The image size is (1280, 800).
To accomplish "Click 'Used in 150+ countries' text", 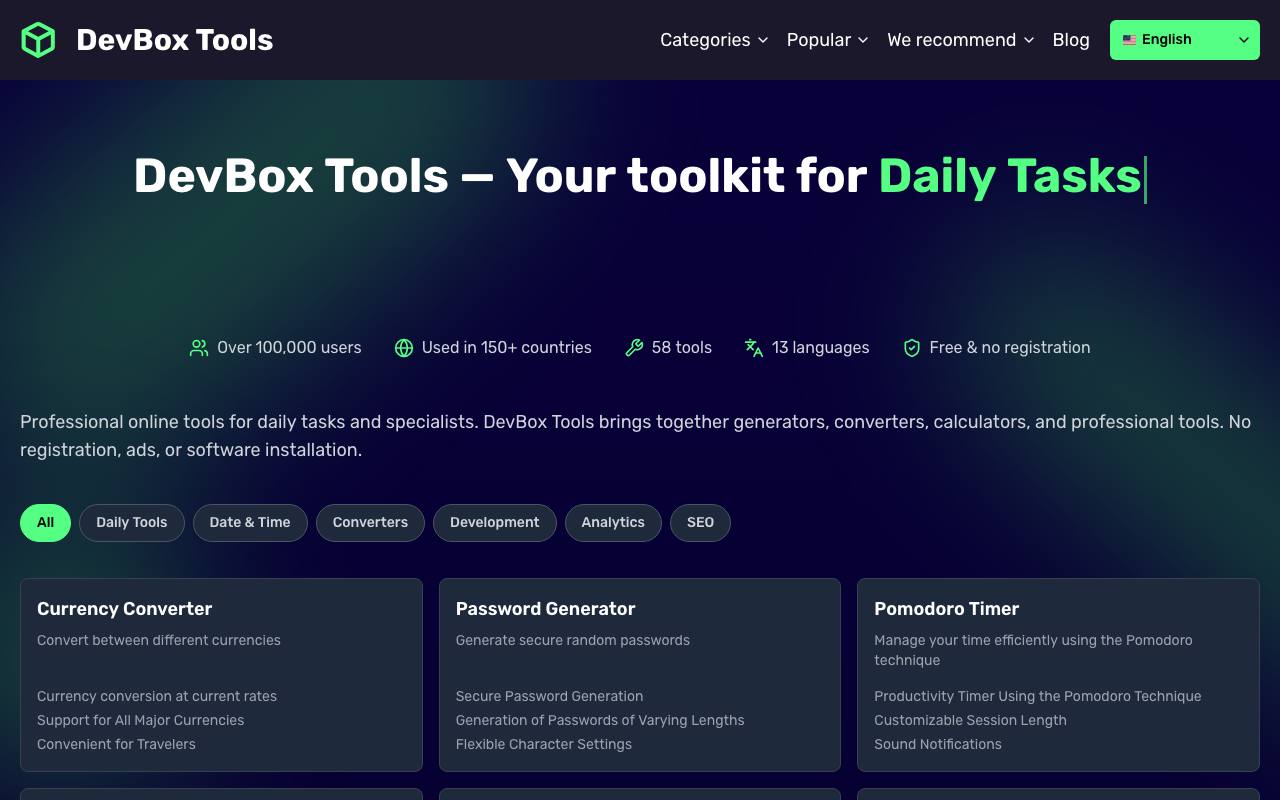I will pos(507,348).
